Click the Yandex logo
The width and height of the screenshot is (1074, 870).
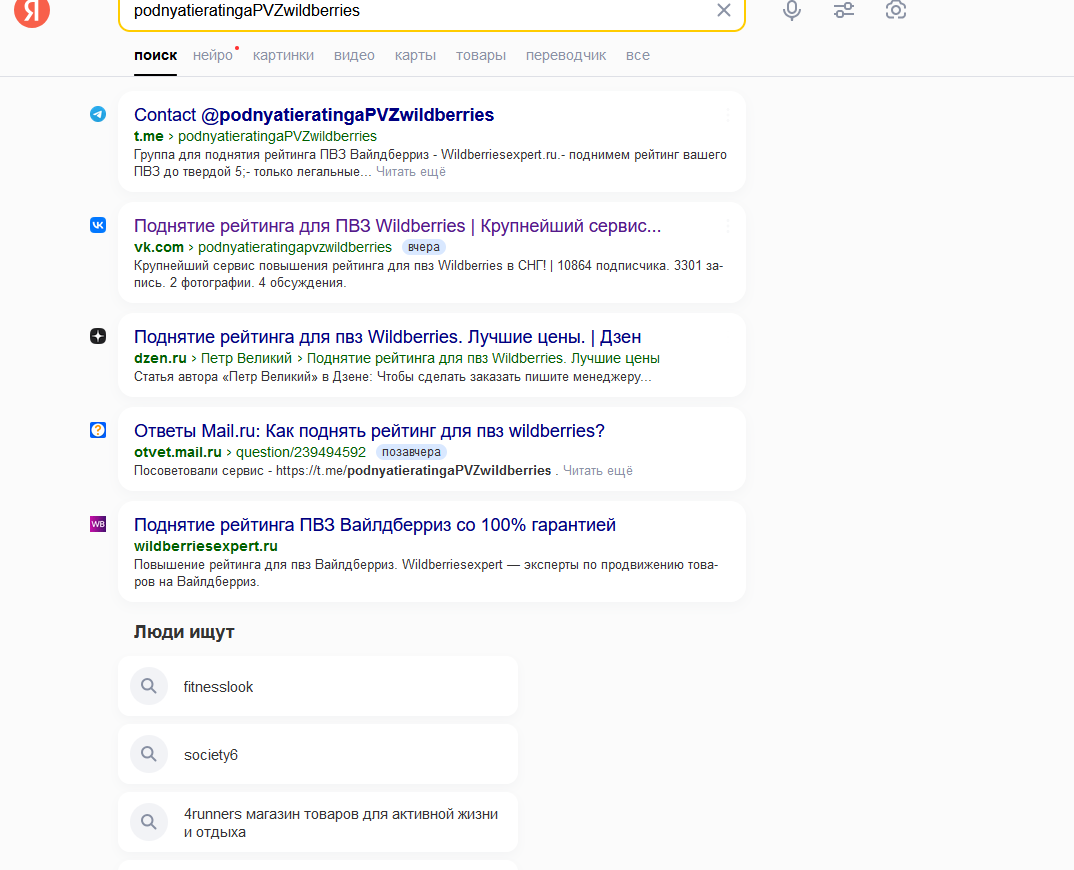click(32, 11)
